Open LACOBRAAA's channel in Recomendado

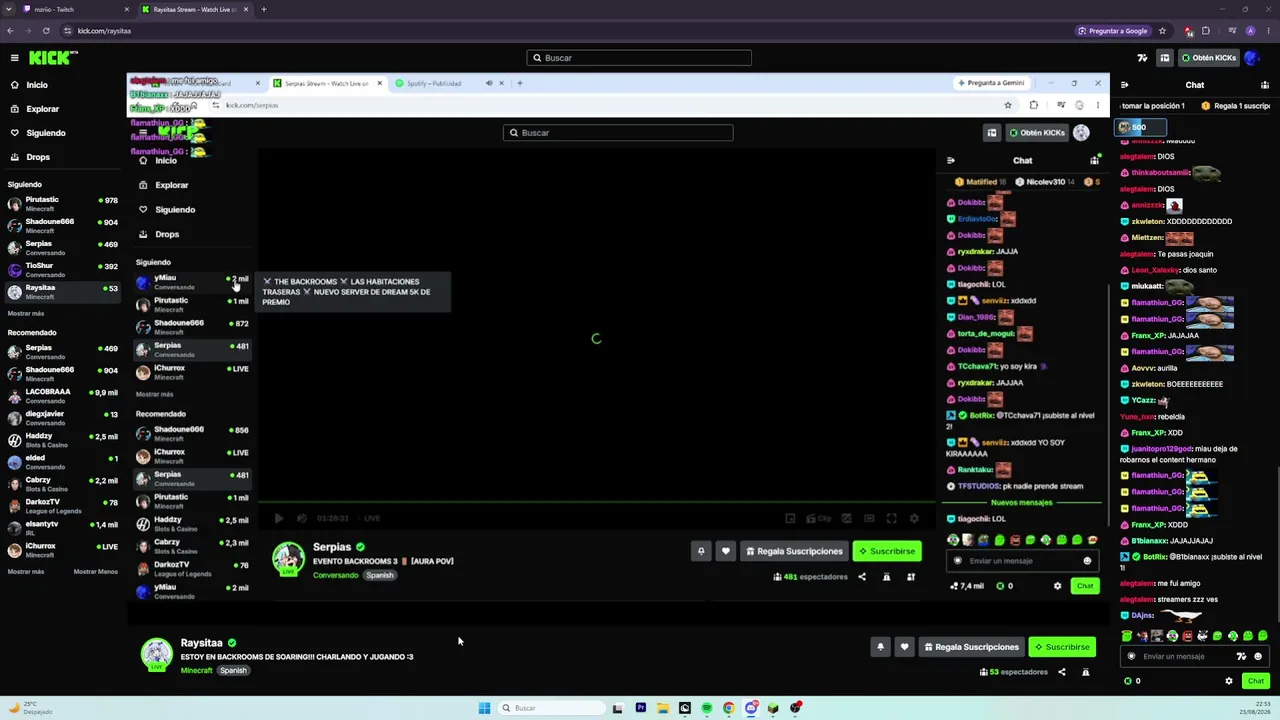coord(61,395)
